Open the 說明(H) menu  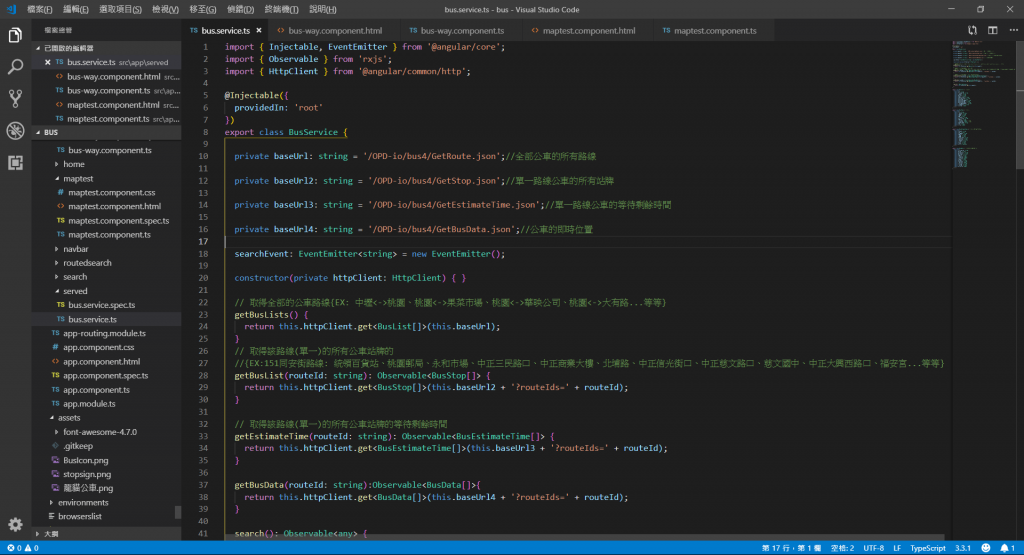click(323, 9)
